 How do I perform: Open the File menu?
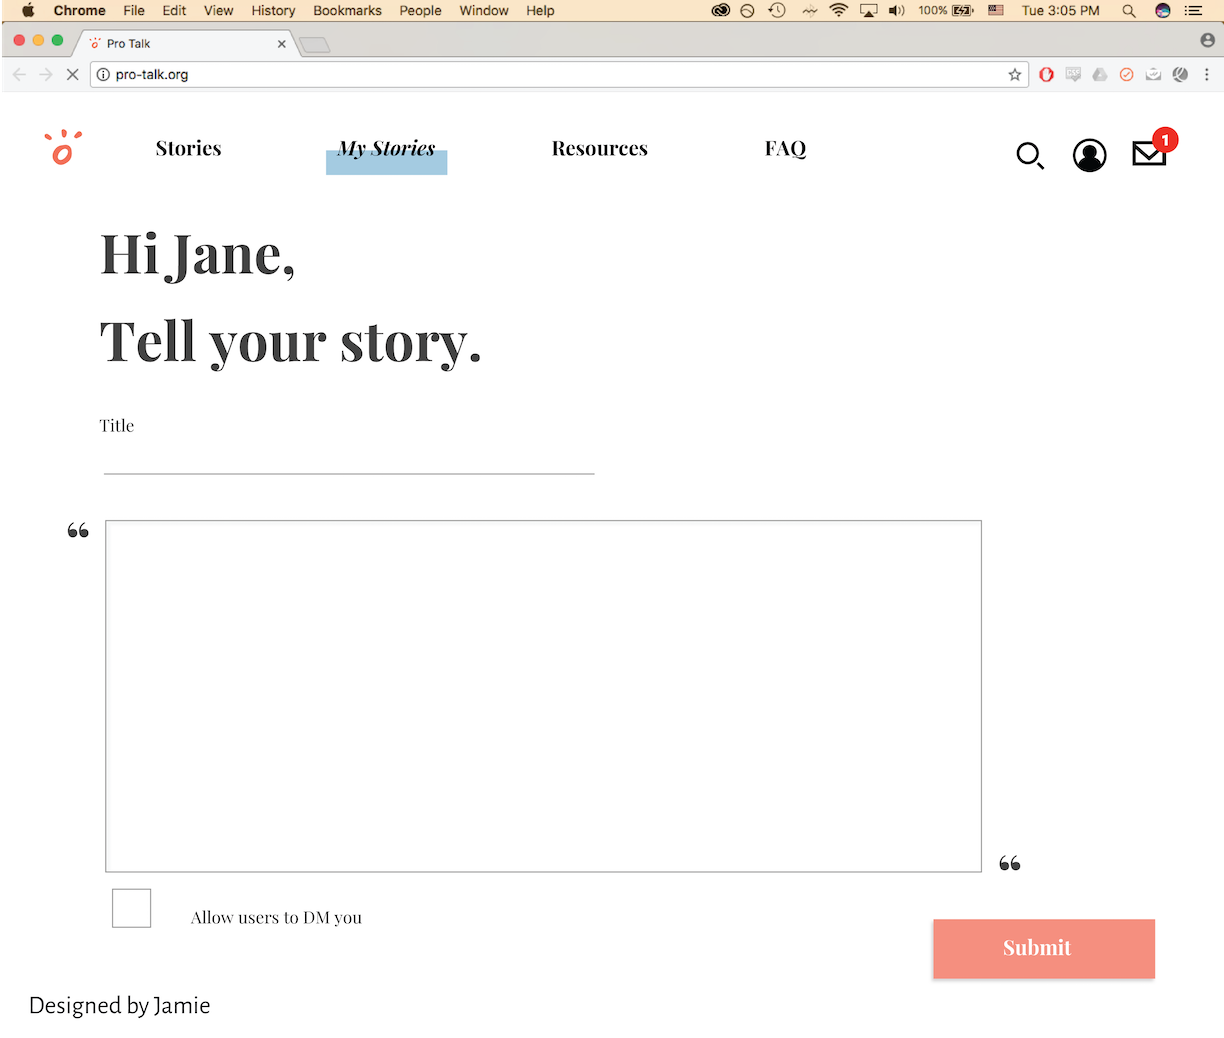pos(134,10)
